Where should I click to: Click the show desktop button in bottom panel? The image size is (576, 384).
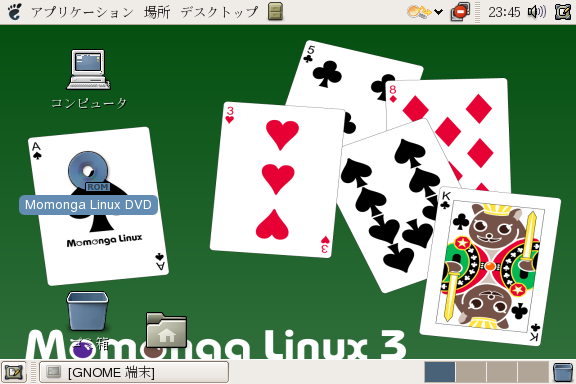tap(14, 372)
